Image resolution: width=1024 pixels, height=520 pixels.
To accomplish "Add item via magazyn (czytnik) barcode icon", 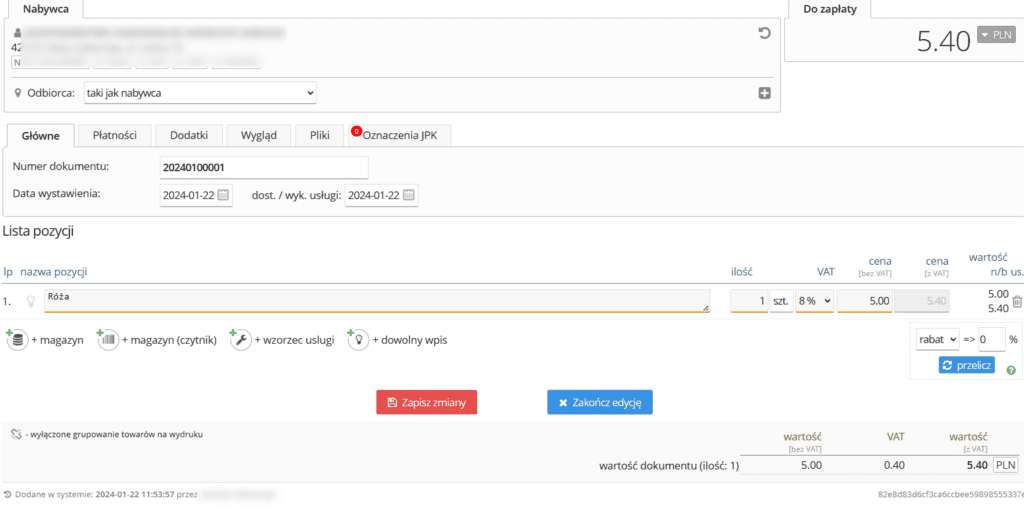I will (109, 340).
